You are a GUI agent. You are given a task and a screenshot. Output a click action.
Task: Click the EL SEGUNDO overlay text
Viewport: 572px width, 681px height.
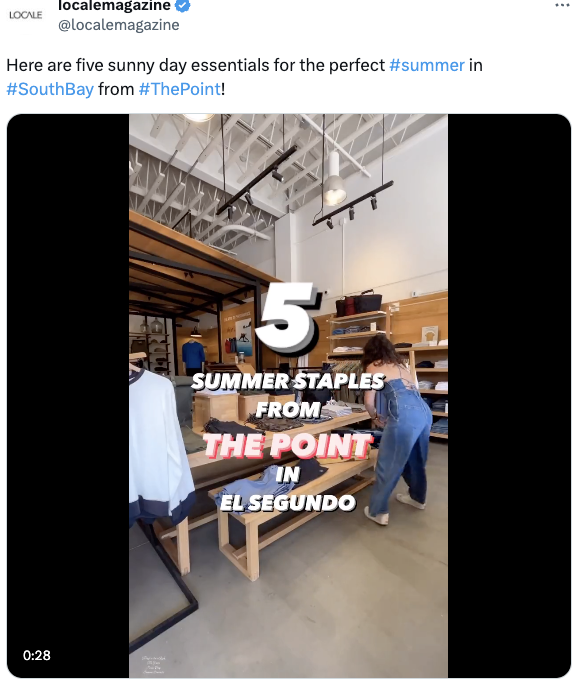(288, 502)
